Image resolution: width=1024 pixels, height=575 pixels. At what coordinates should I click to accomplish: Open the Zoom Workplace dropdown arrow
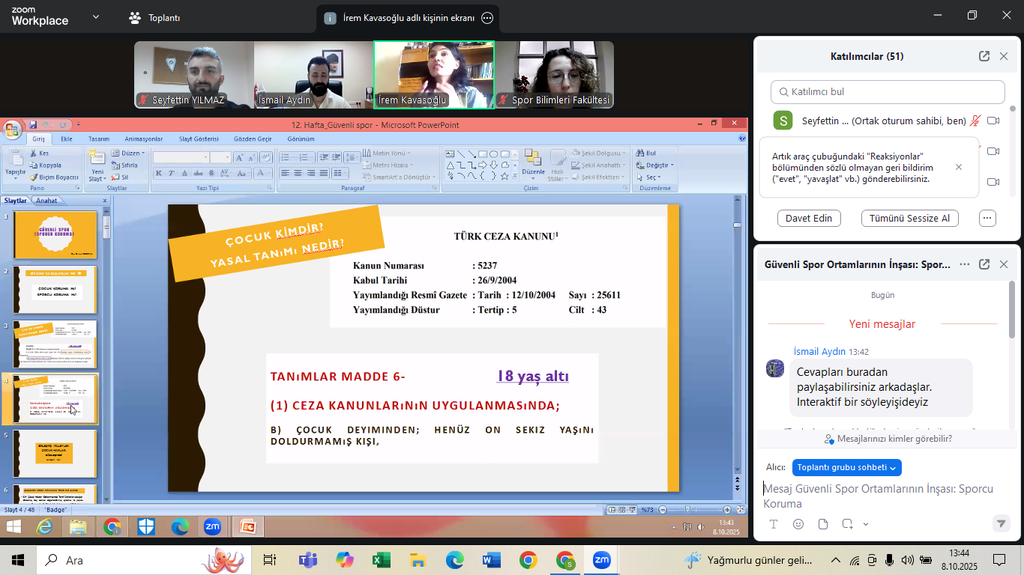coord(95,17)
